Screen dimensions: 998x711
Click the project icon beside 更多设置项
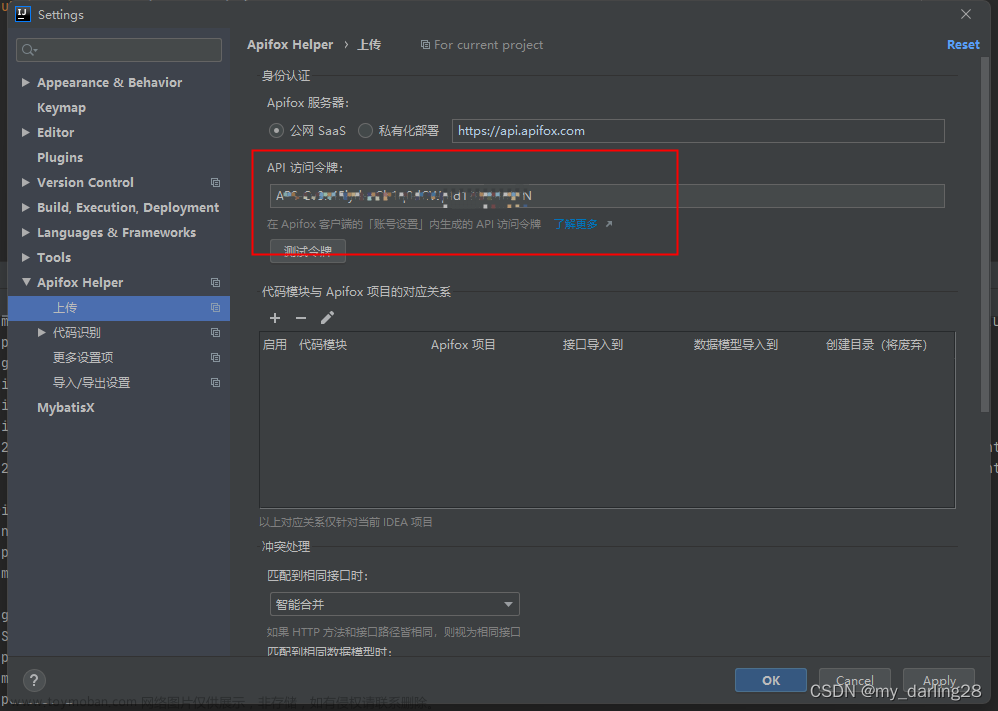click(216, 358)
